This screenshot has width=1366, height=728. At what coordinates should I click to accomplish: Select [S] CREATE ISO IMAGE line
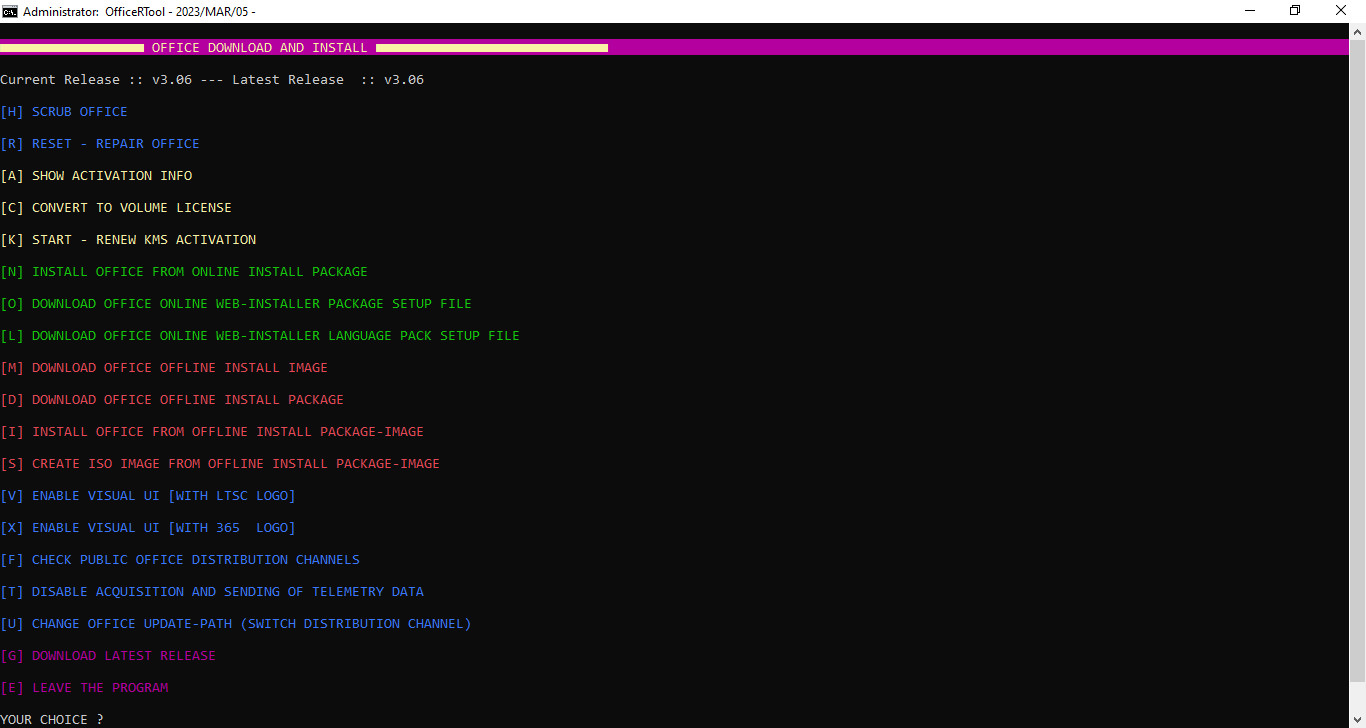[x=220, y=464]
